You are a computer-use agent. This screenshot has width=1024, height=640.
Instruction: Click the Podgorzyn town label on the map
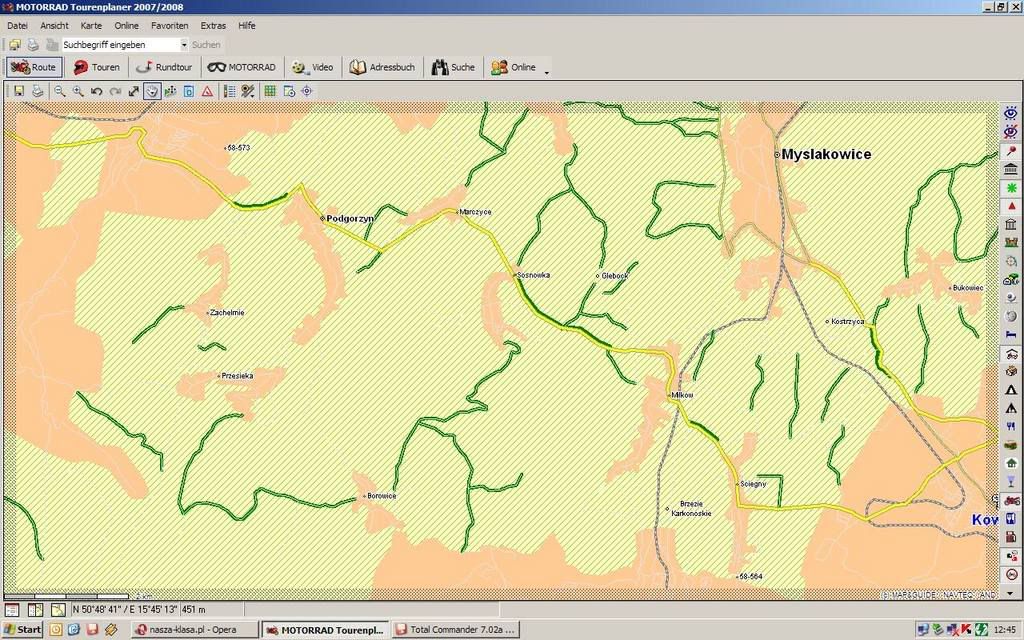[350, 219]
